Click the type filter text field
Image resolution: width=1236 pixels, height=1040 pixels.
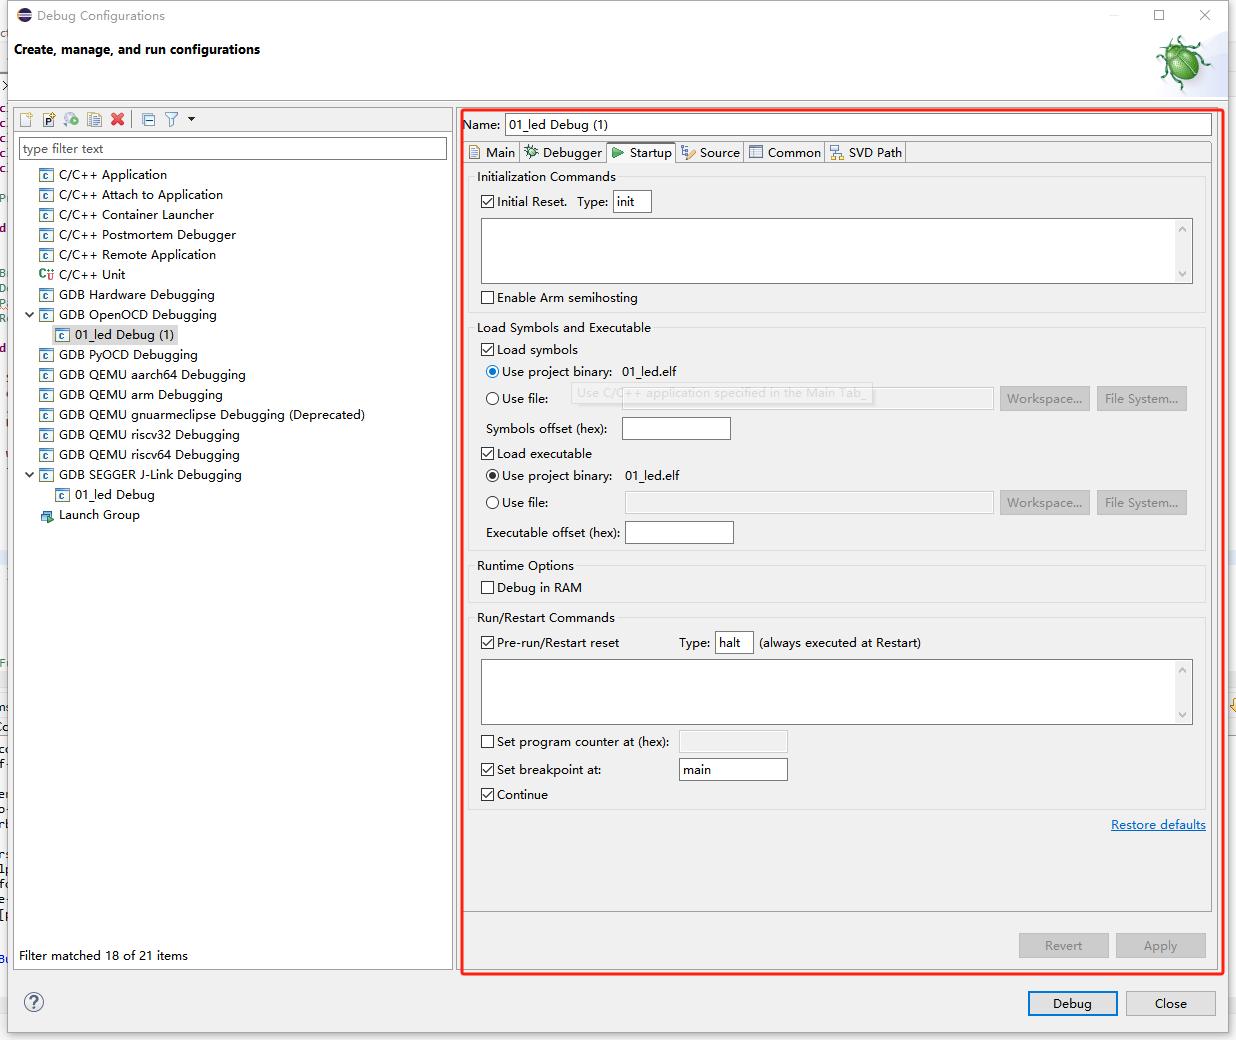pyautogui.click(x=233, y=148)
